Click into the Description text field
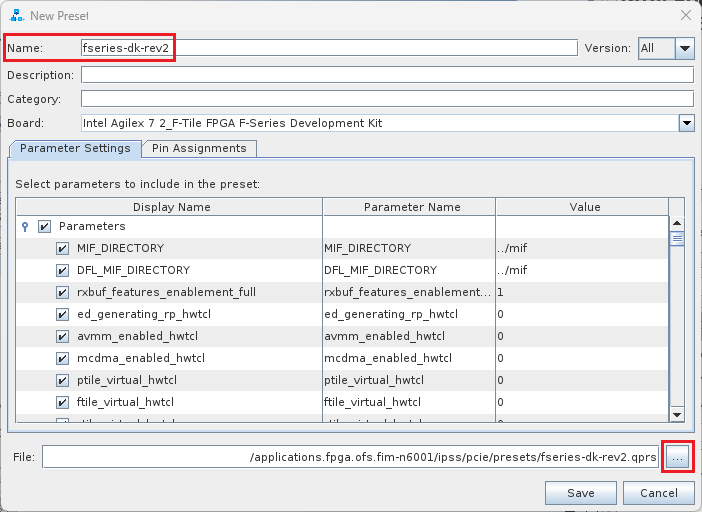 (x=387, y=75)
